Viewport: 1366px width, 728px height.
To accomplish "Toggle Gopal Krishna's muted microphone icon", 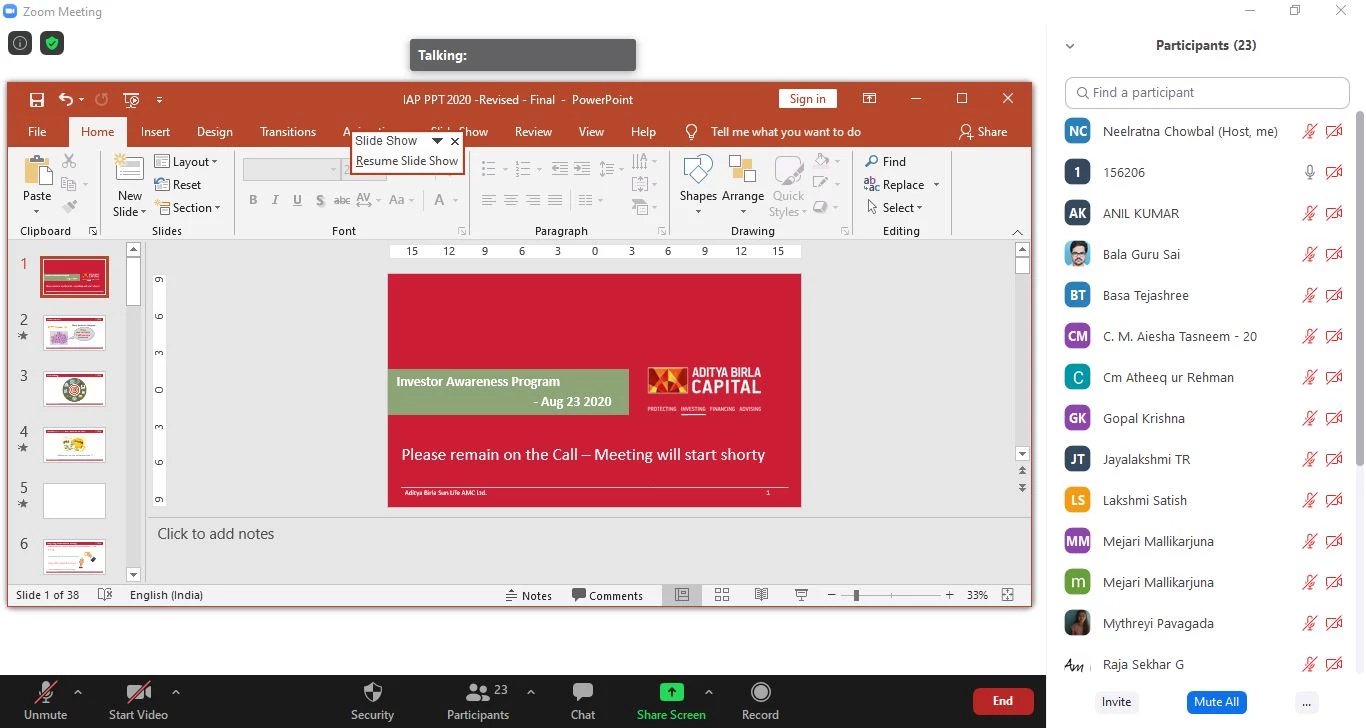I will tap(1309, 418).
